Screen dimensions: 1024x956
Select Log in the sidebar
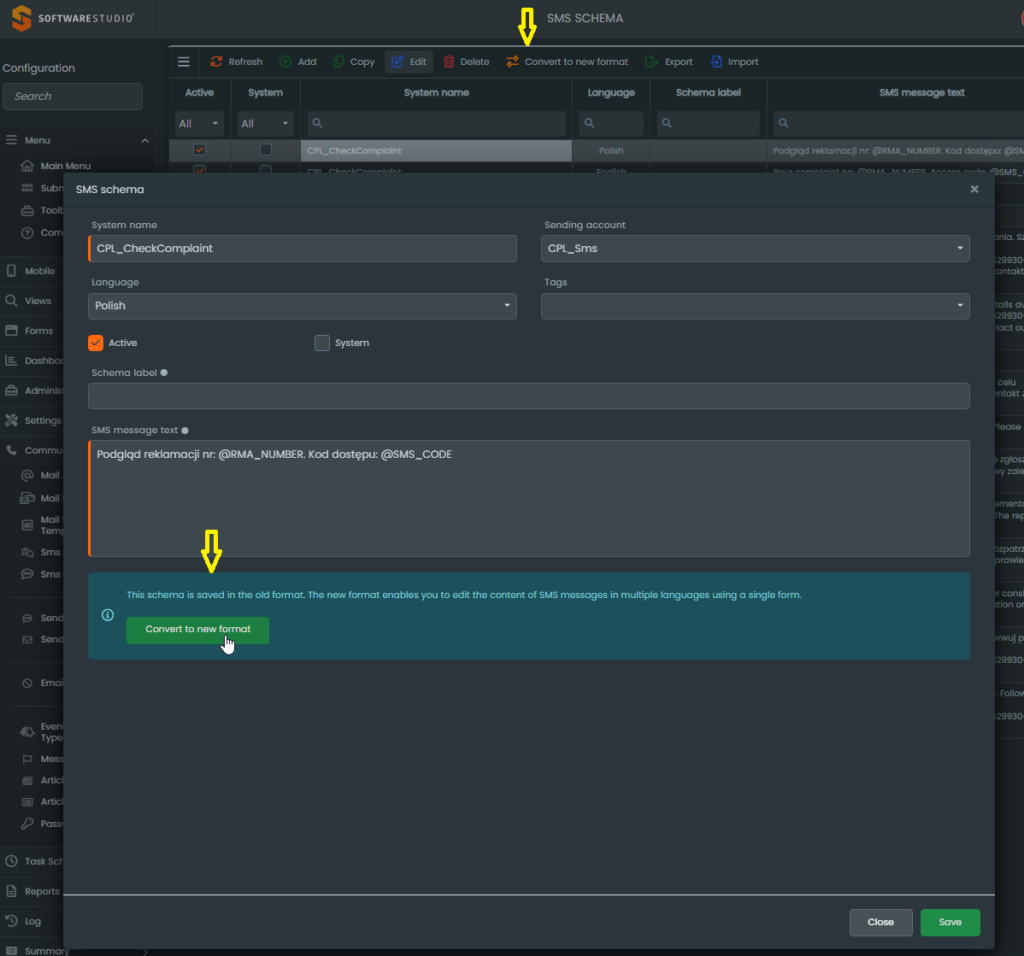coord(33,921)
